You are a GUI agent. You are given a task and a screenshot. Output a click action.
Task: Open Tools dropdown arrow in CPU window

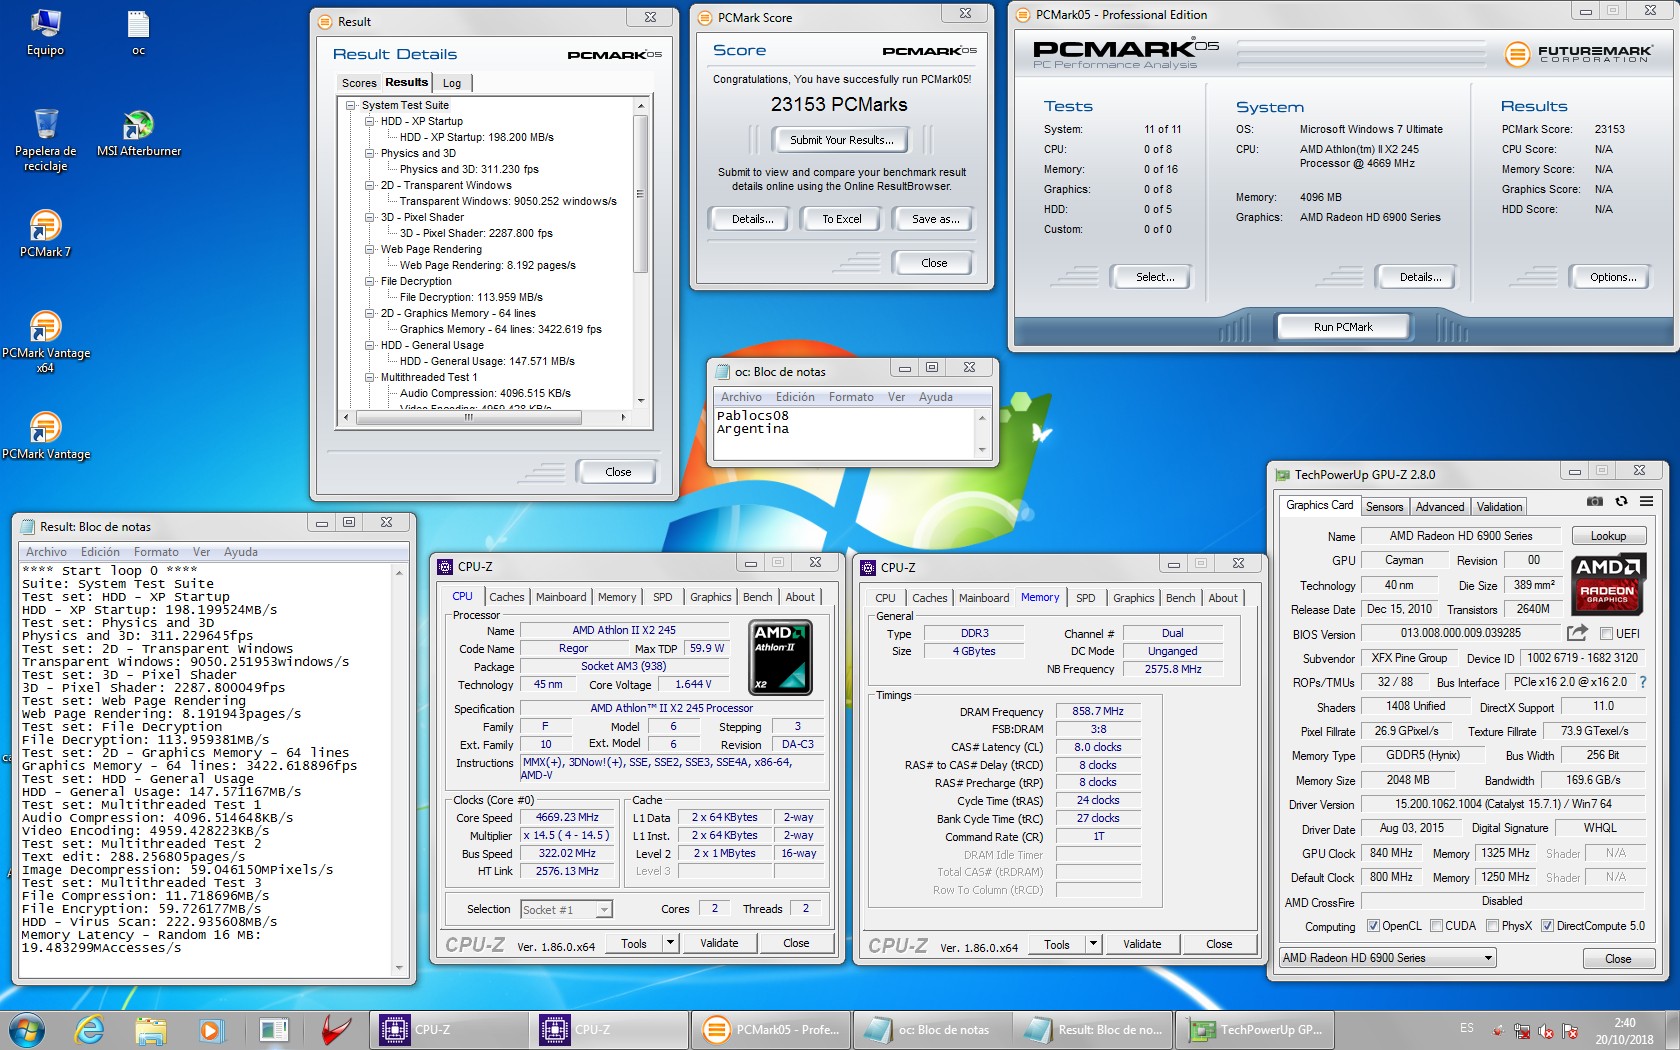(x=670, y=943)
